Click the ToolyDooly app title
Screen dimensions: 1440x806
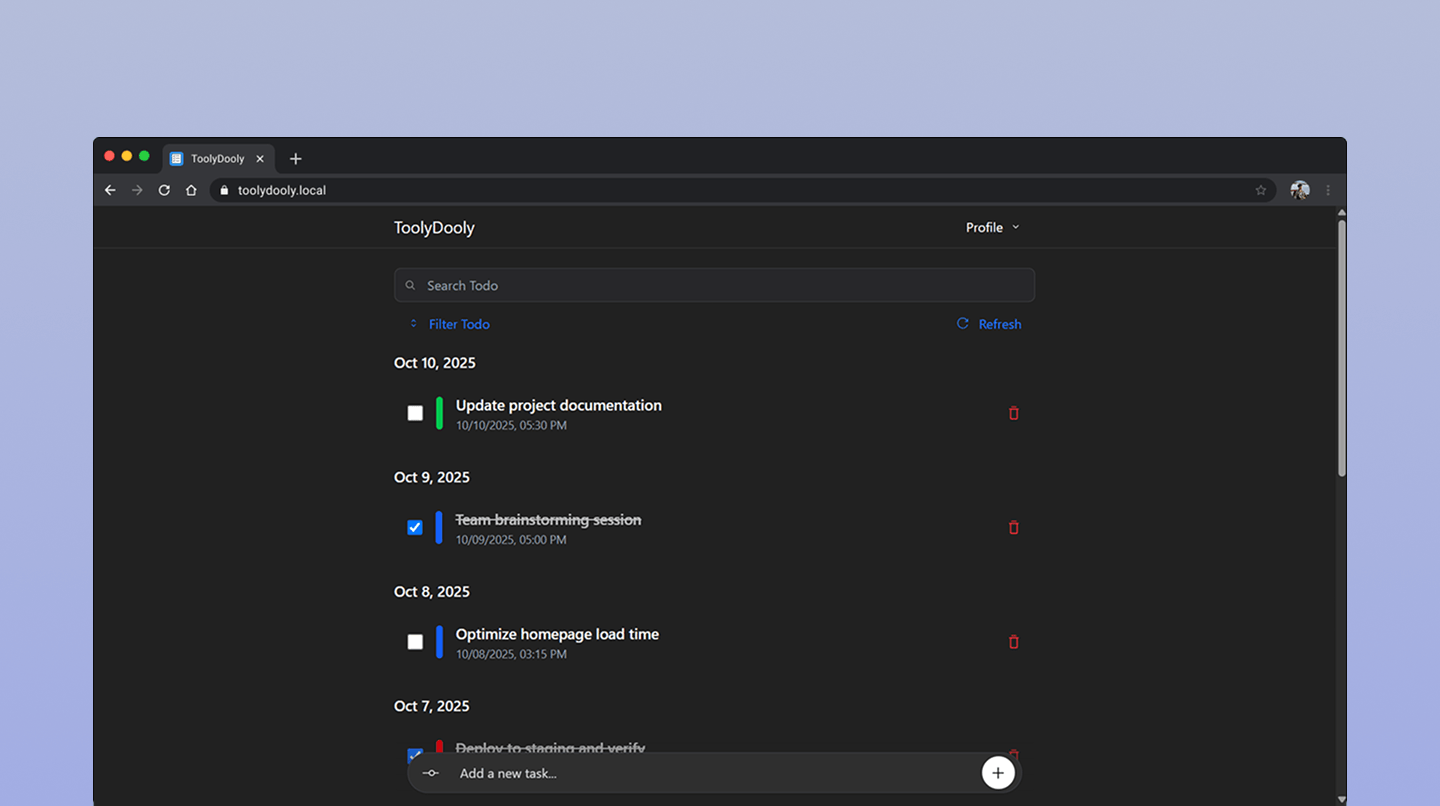click(434, 228)
